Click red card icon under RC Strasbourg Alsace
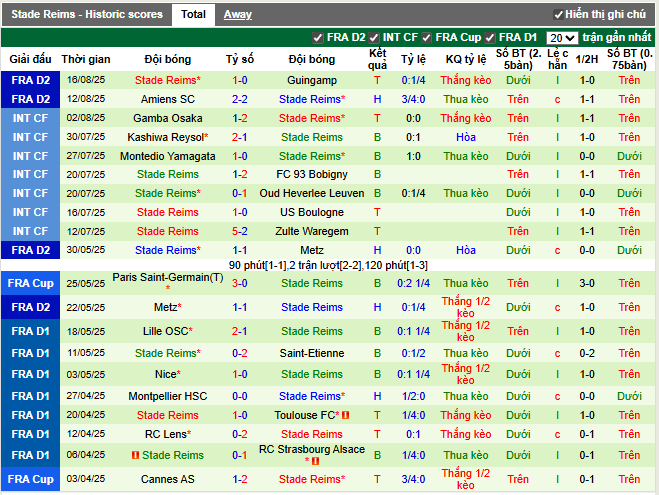This screenshot has height=495, width=659. tap(316, 461)
